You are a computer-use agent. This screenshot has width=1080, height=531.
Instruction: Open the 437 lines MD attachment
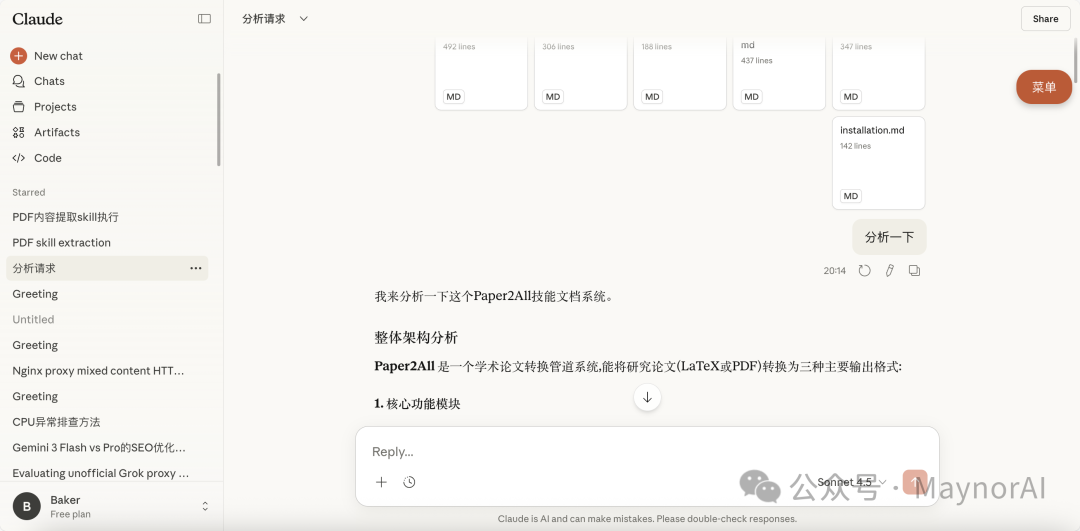pyautogui.click(x=779, y=72)
